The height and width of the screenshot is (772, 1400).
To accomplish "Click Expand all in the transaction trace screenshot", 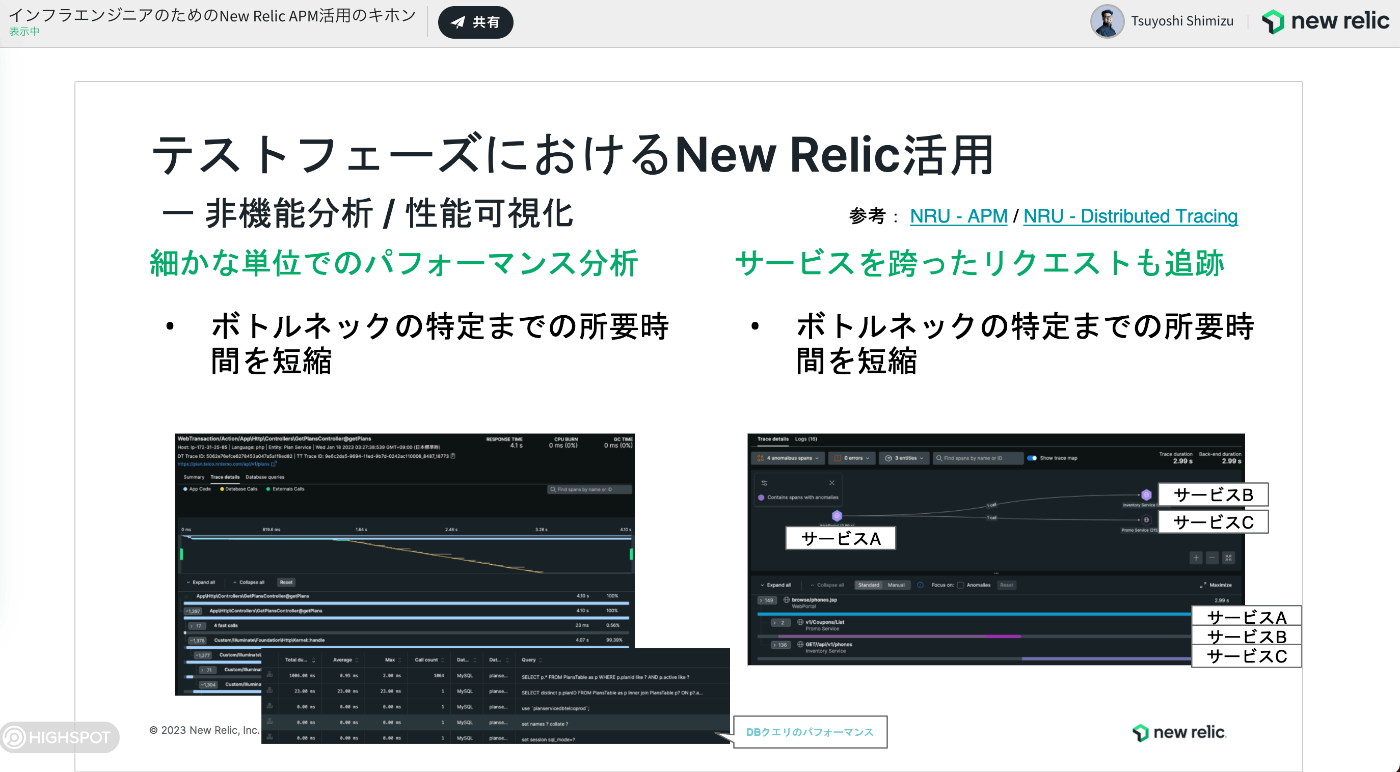I will [201, 582].
